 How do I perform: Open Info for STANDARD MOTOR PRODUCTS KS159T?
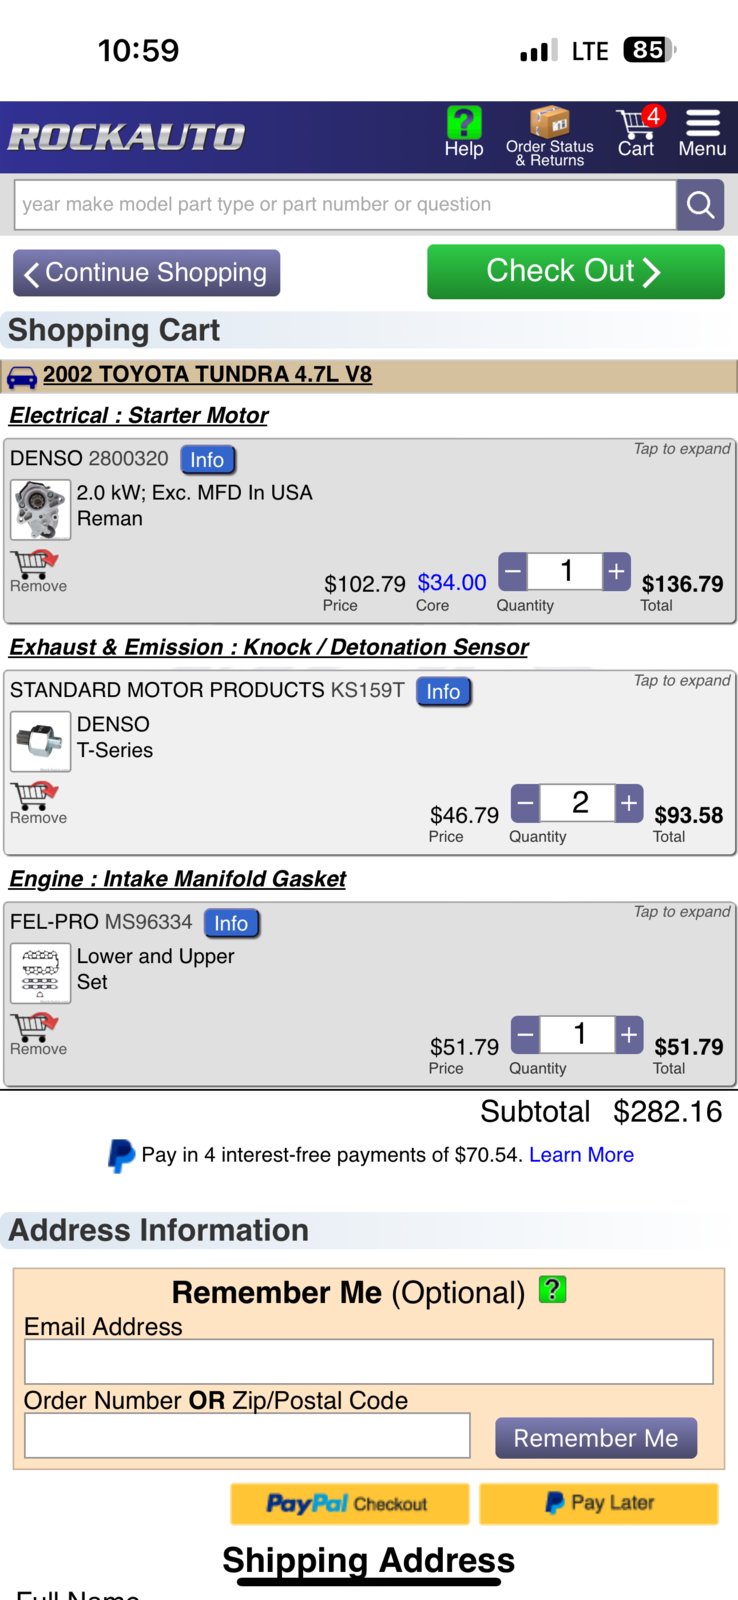(x=443, y=691)
